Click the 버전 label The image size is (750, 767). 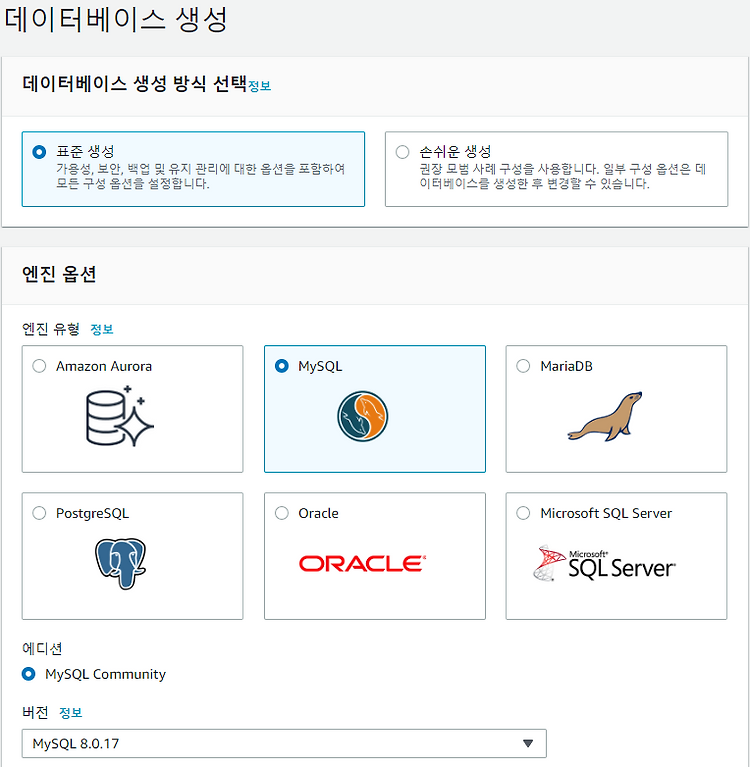point(35,712)
